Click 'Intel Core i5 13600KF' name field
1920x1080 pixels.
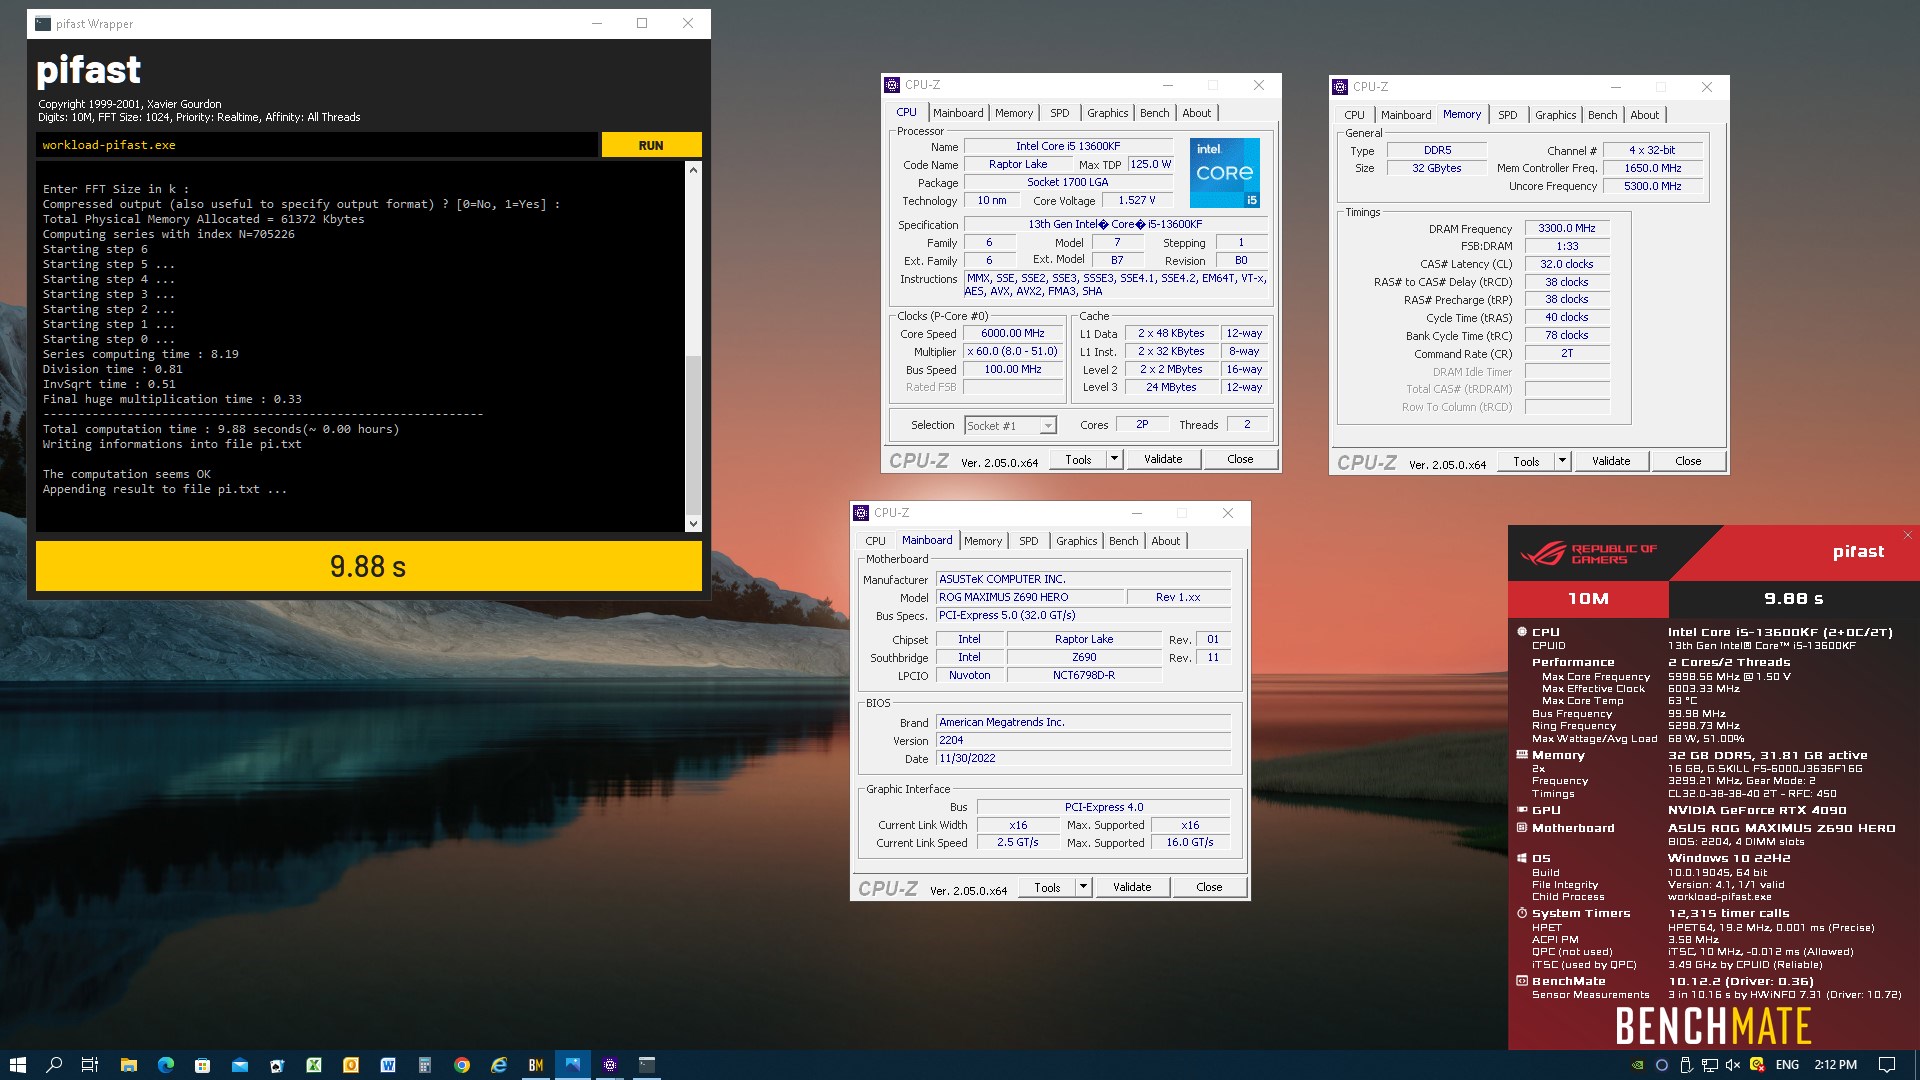point(1068,146)
